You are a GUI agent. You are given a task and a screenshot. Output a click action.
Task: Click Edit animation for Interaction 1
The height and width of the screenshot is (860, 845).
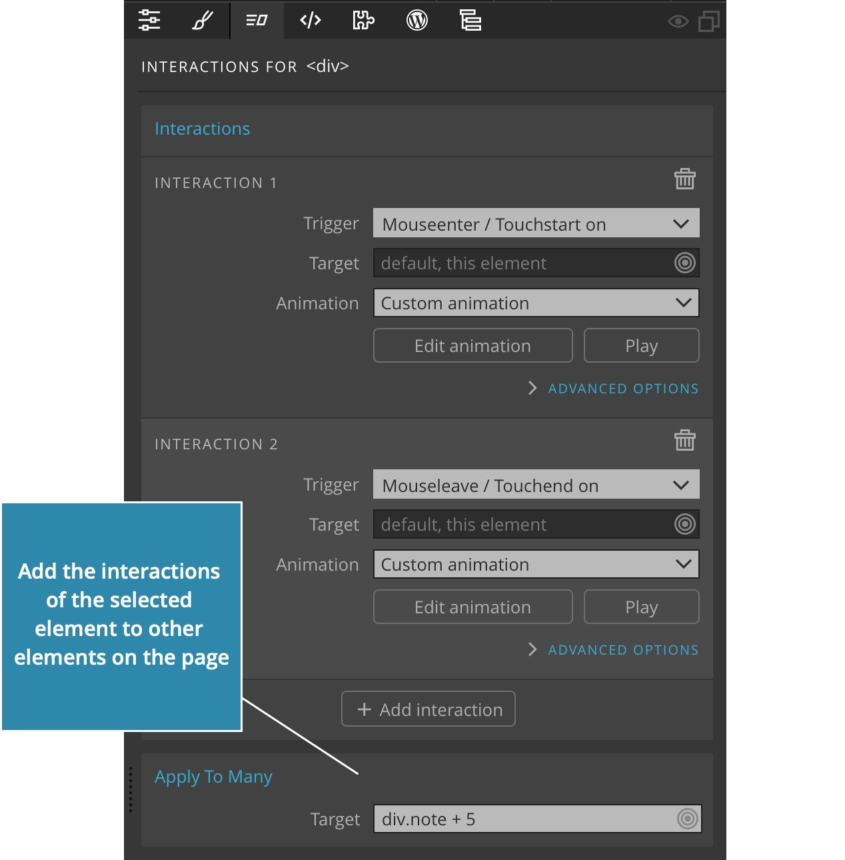(472, 345)
